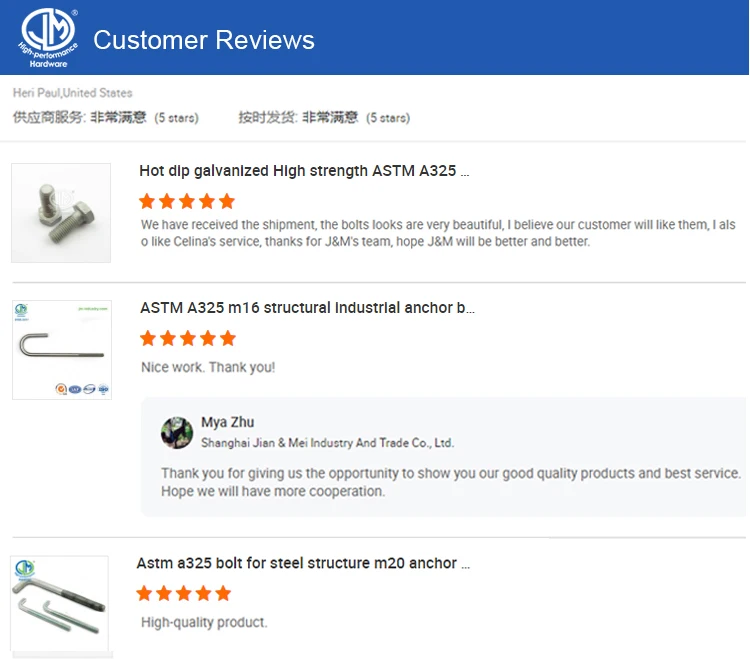
Task: Open 'ASTM A325 m16 structural industrial anchor' product
Action: tap(307, 308)
